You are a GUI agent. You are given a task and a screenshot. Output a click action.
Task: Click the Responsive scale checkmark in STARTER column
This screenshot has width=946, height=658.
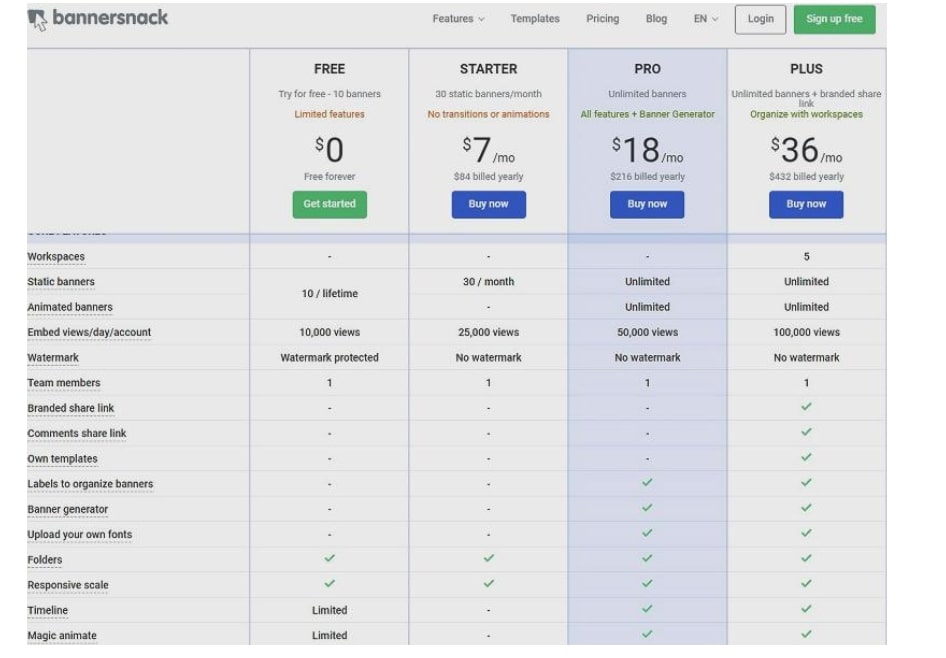click(x=488, y=585)
